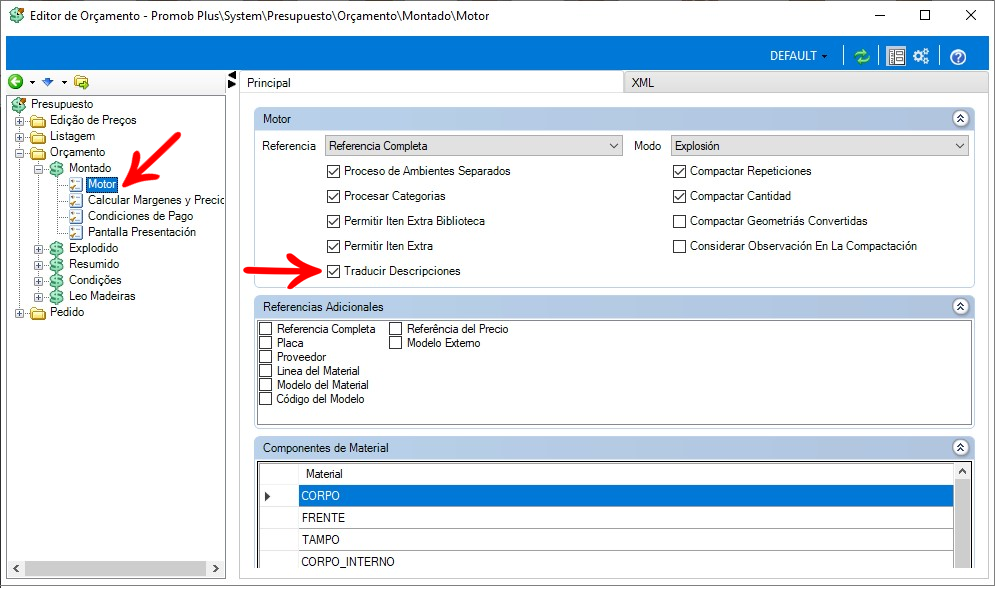Click the Montado dollar icon
This screenshot has width=1000, height=596.
click(57, 168)
